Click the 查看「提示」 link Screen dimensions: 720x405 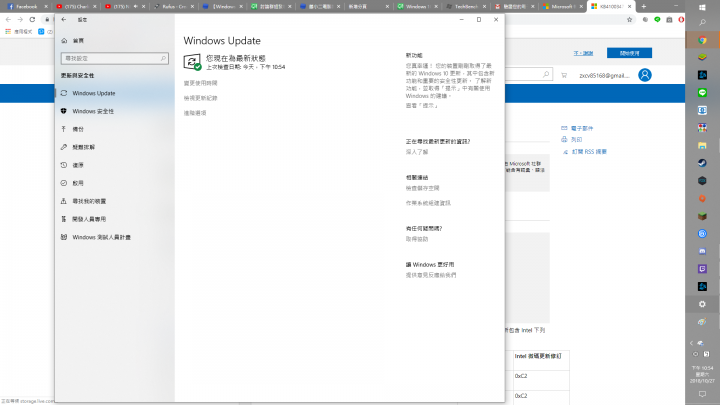coord(422,106)
